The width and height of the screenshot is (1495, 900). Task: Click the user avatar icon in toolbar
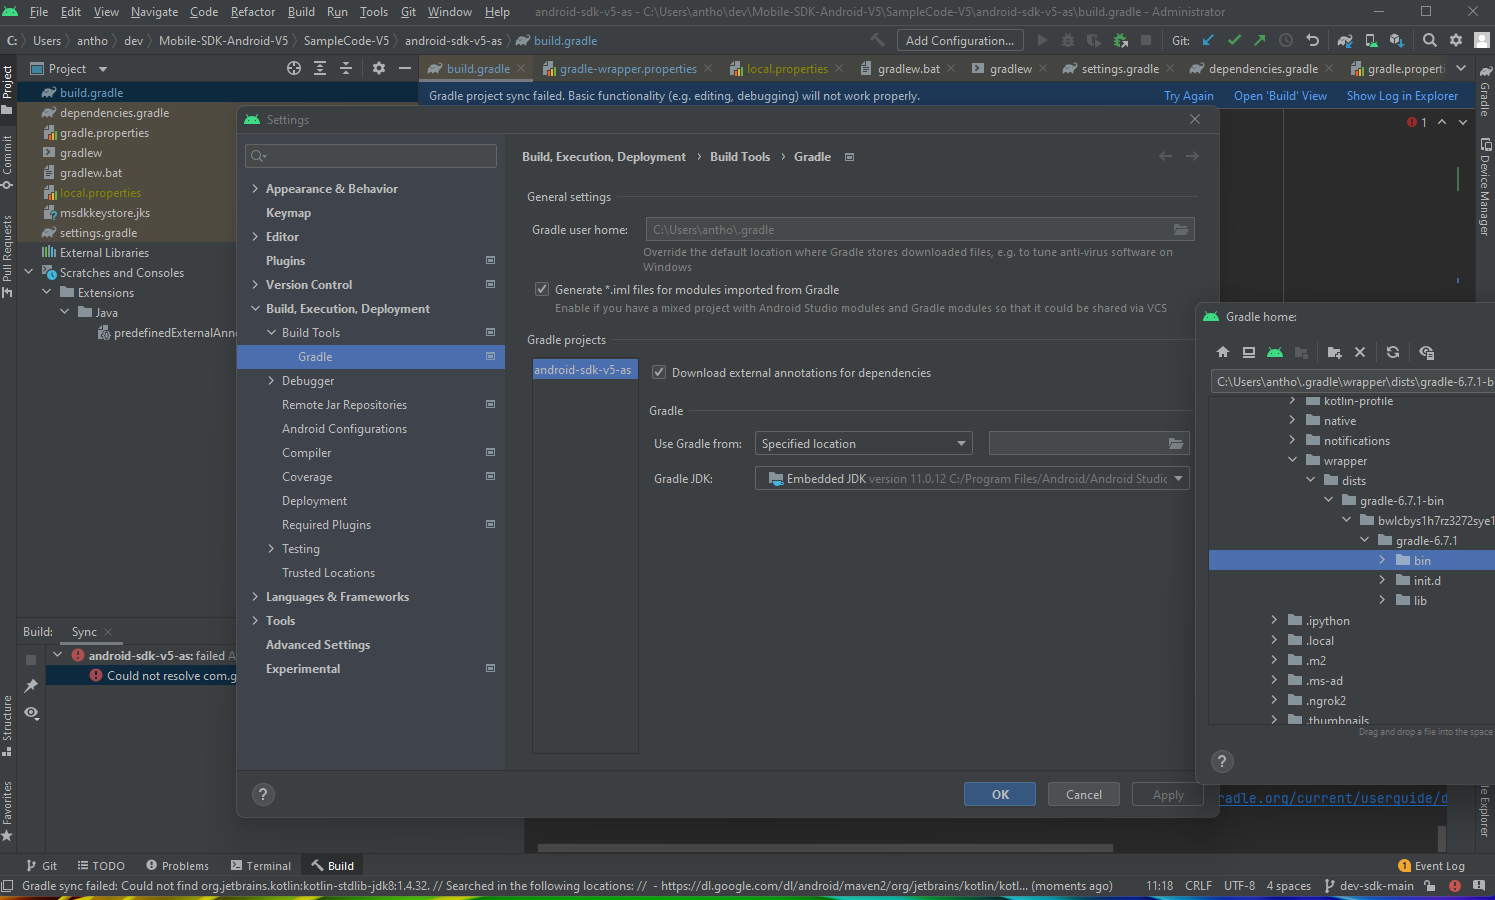[x=1482, y=40]
